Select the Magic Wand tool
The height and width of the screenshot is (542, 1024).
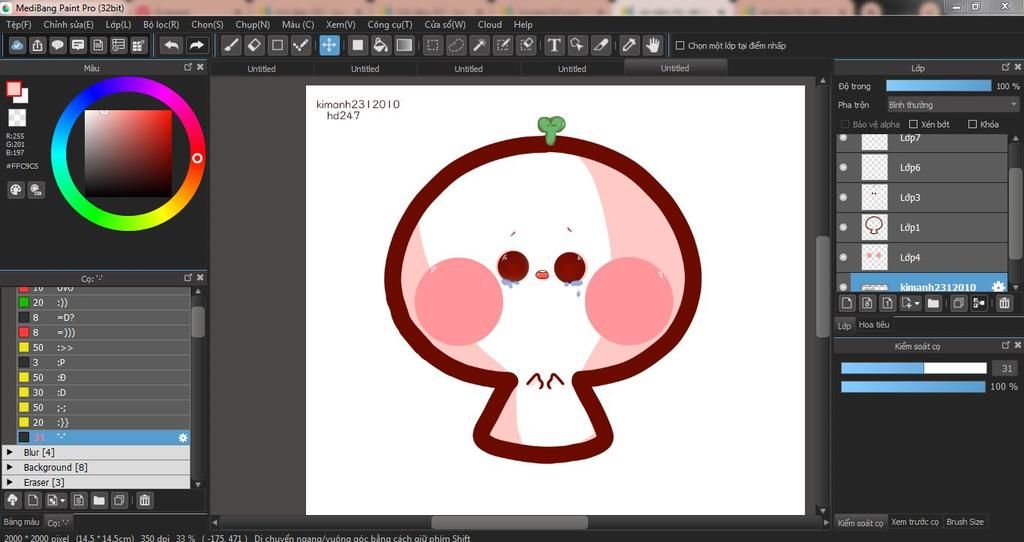click(x=479, y=45)
